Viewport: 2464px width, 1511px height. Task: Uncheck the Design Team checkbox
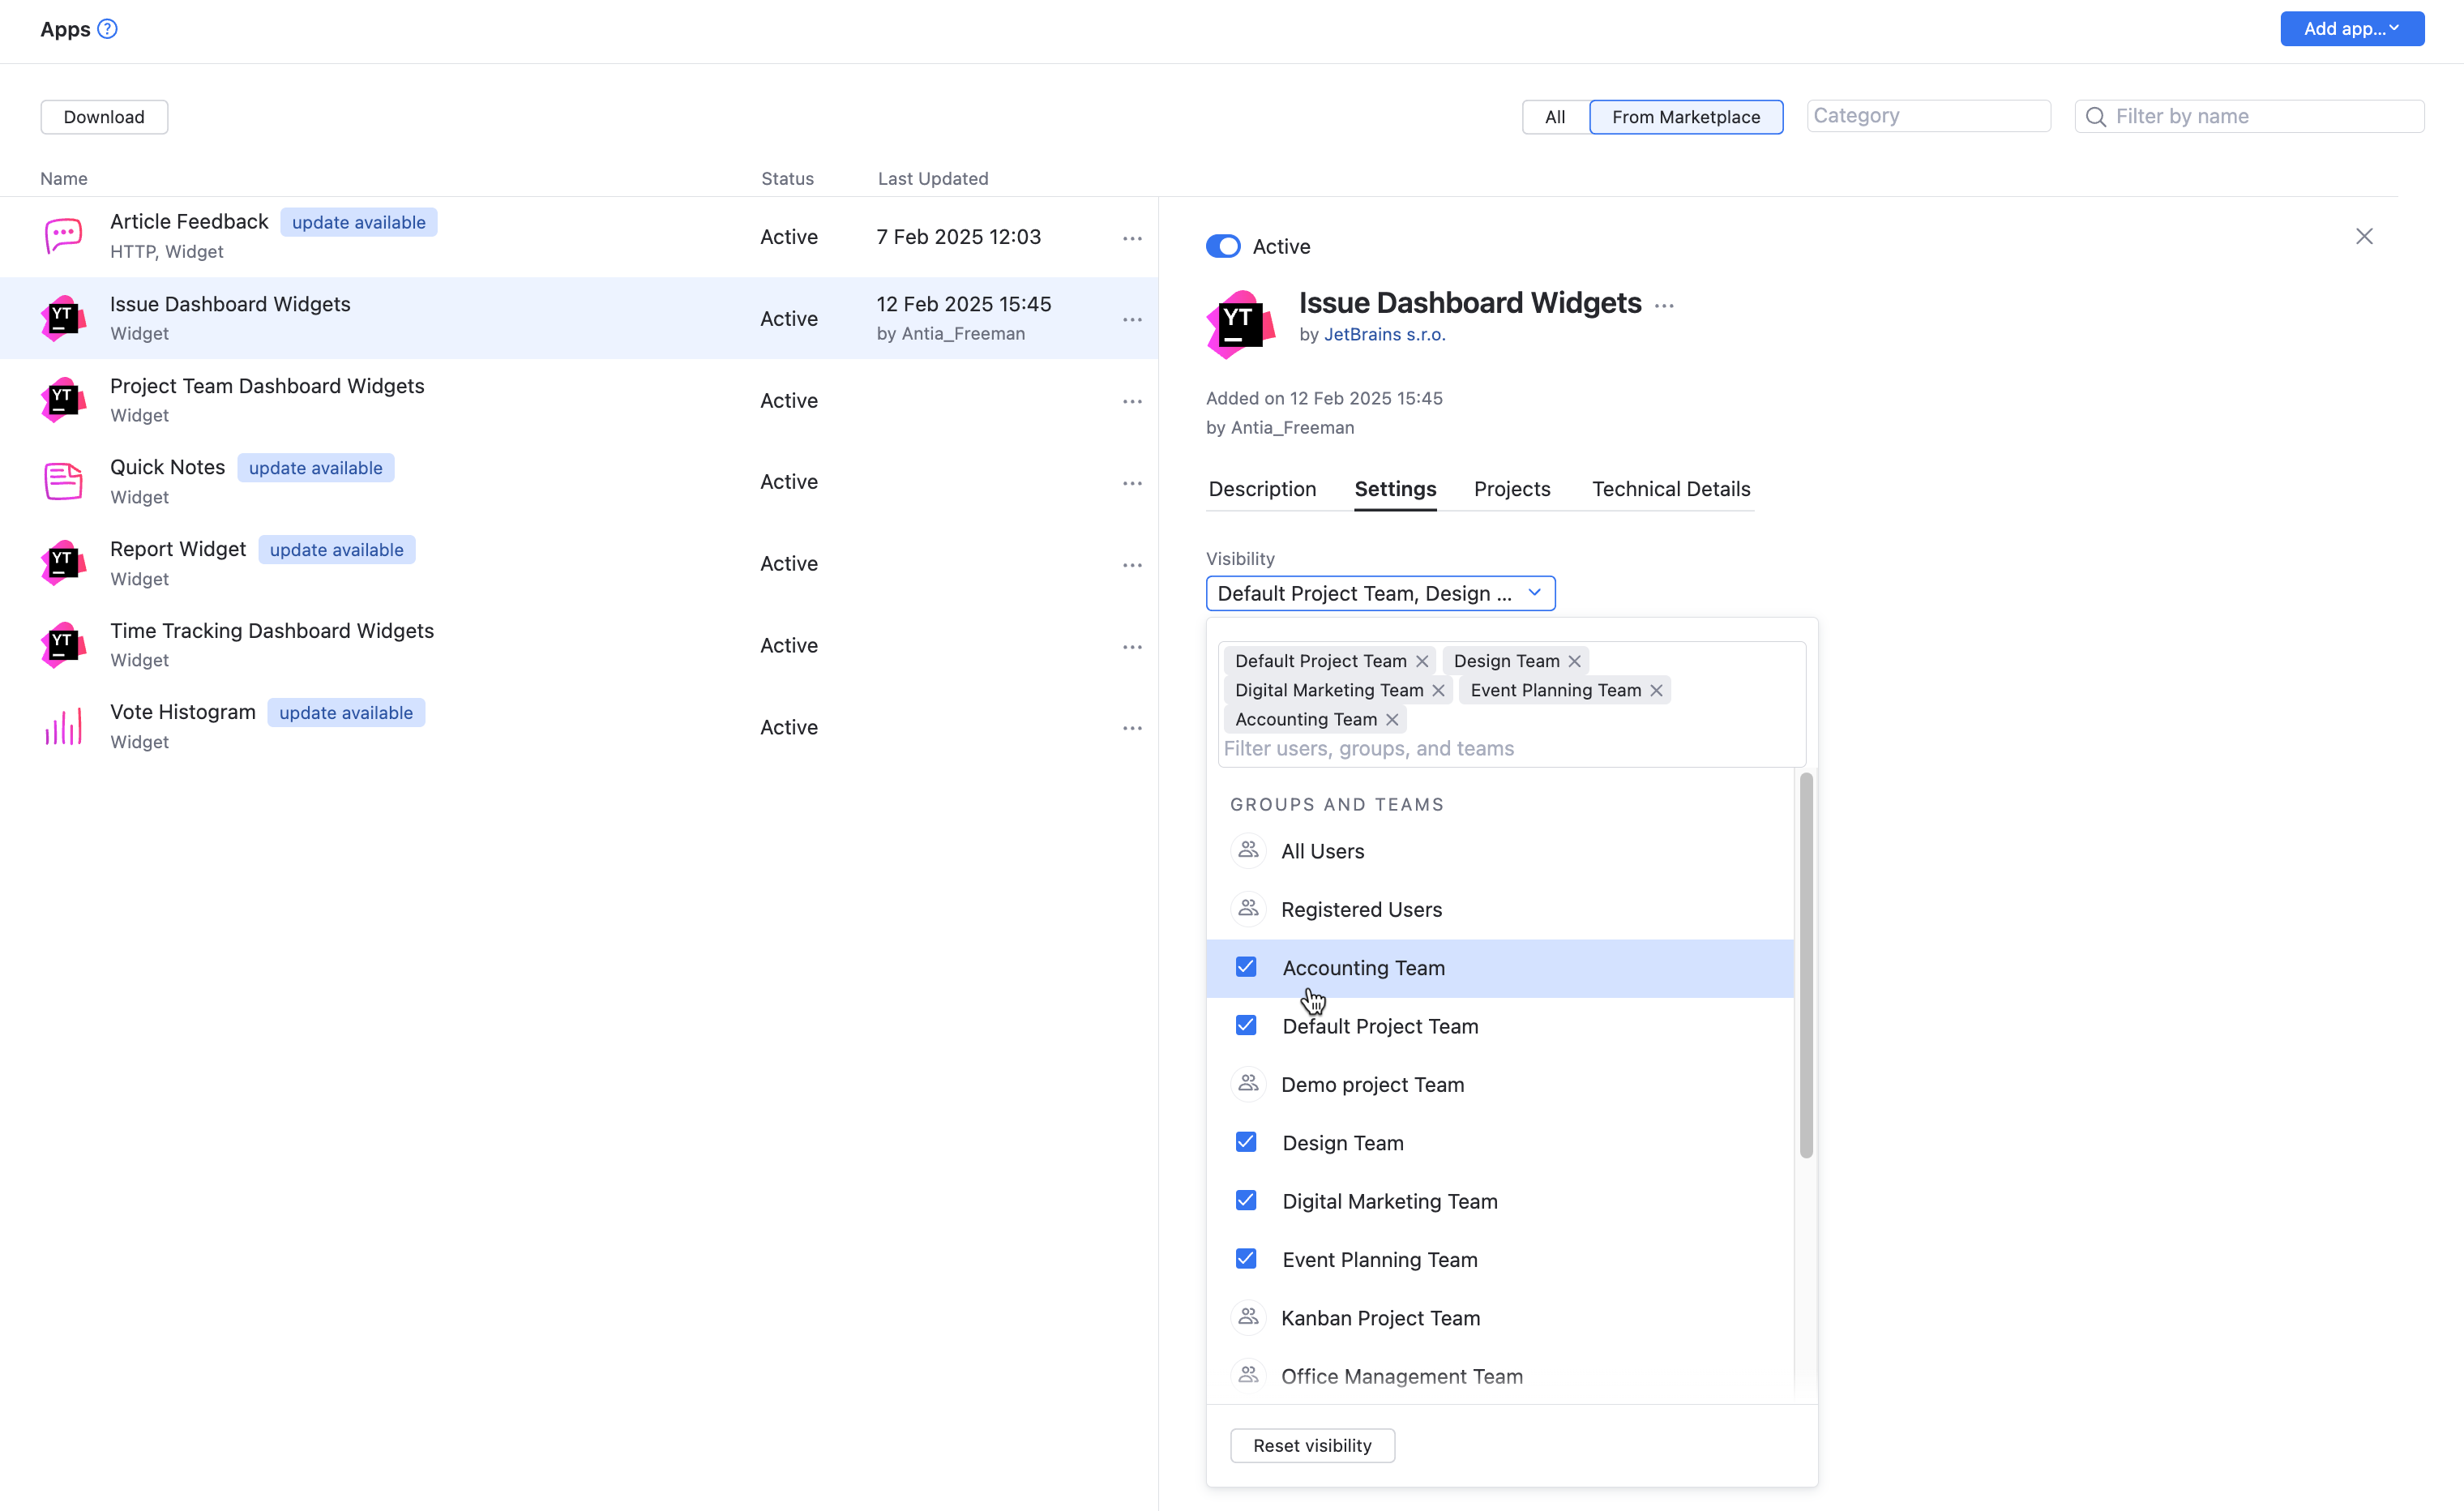1246,1141
